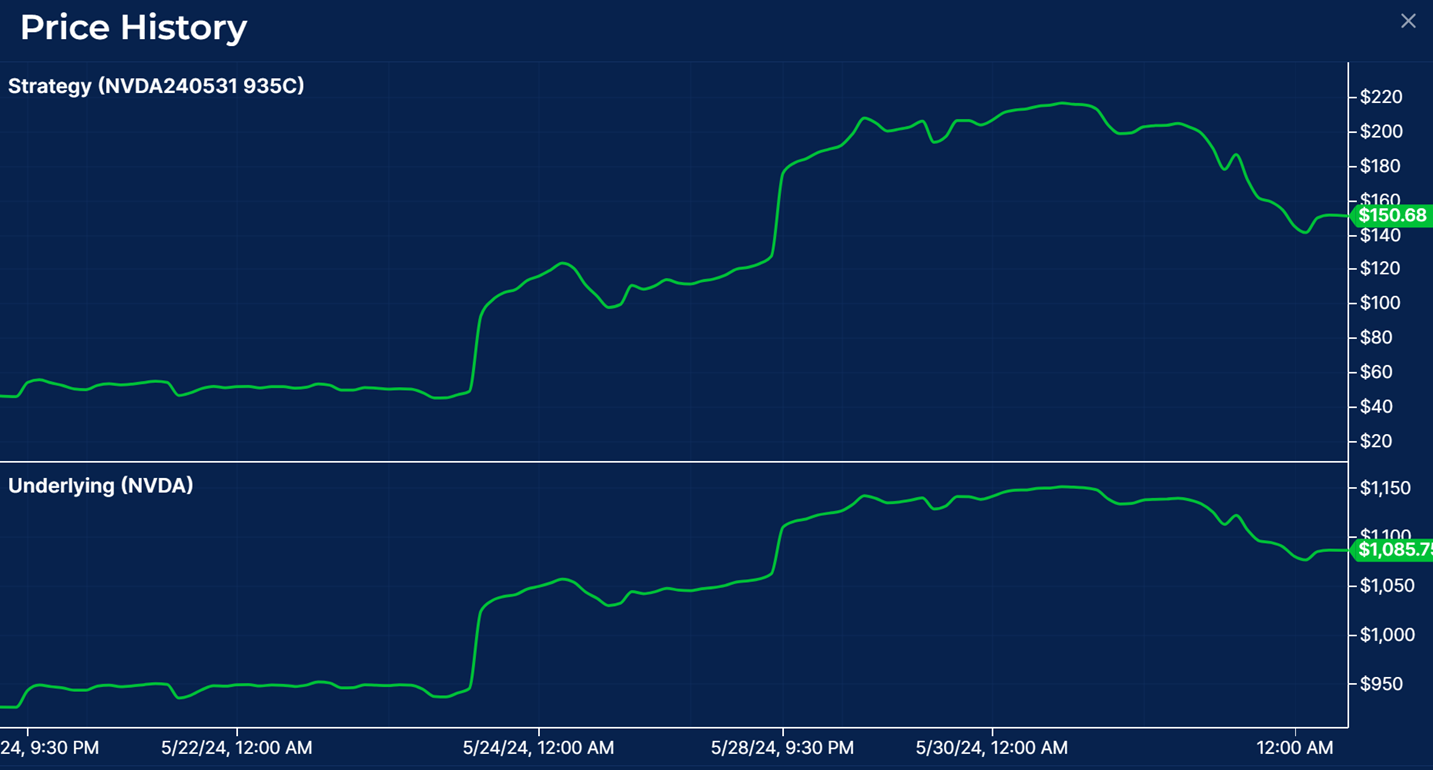Click the Price History title
The width and height of the screenshot is (1433, 770).
133,27
